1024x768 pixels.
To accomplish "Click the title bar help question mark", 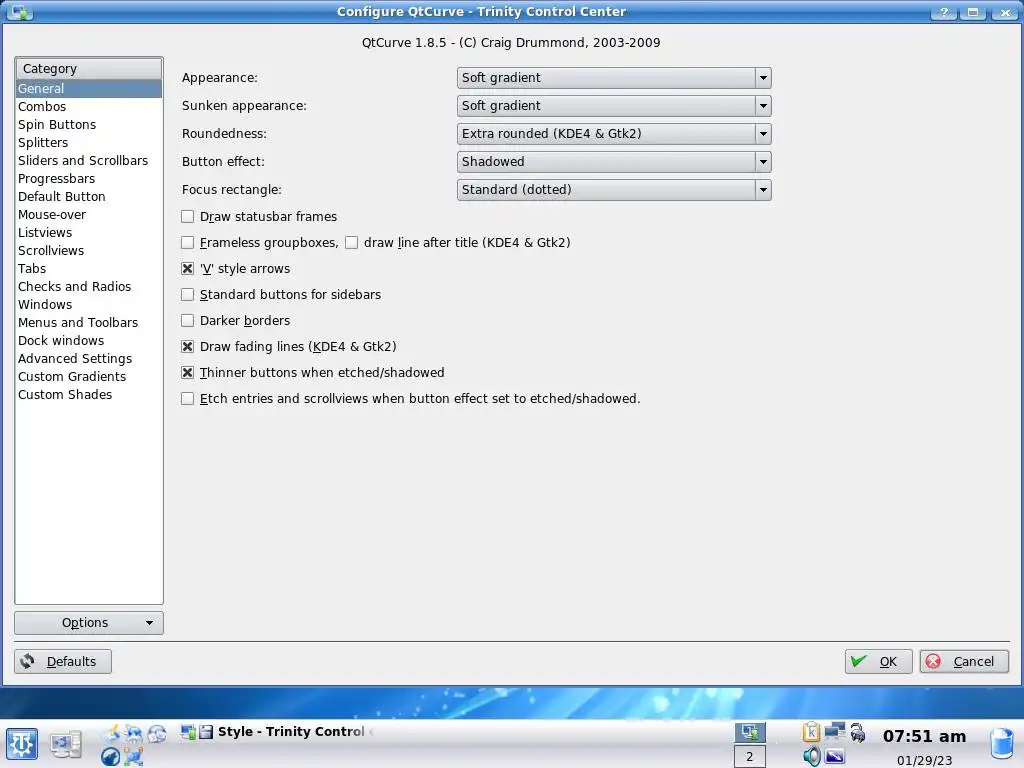I will pyautogui.click(x=944, y=12).
